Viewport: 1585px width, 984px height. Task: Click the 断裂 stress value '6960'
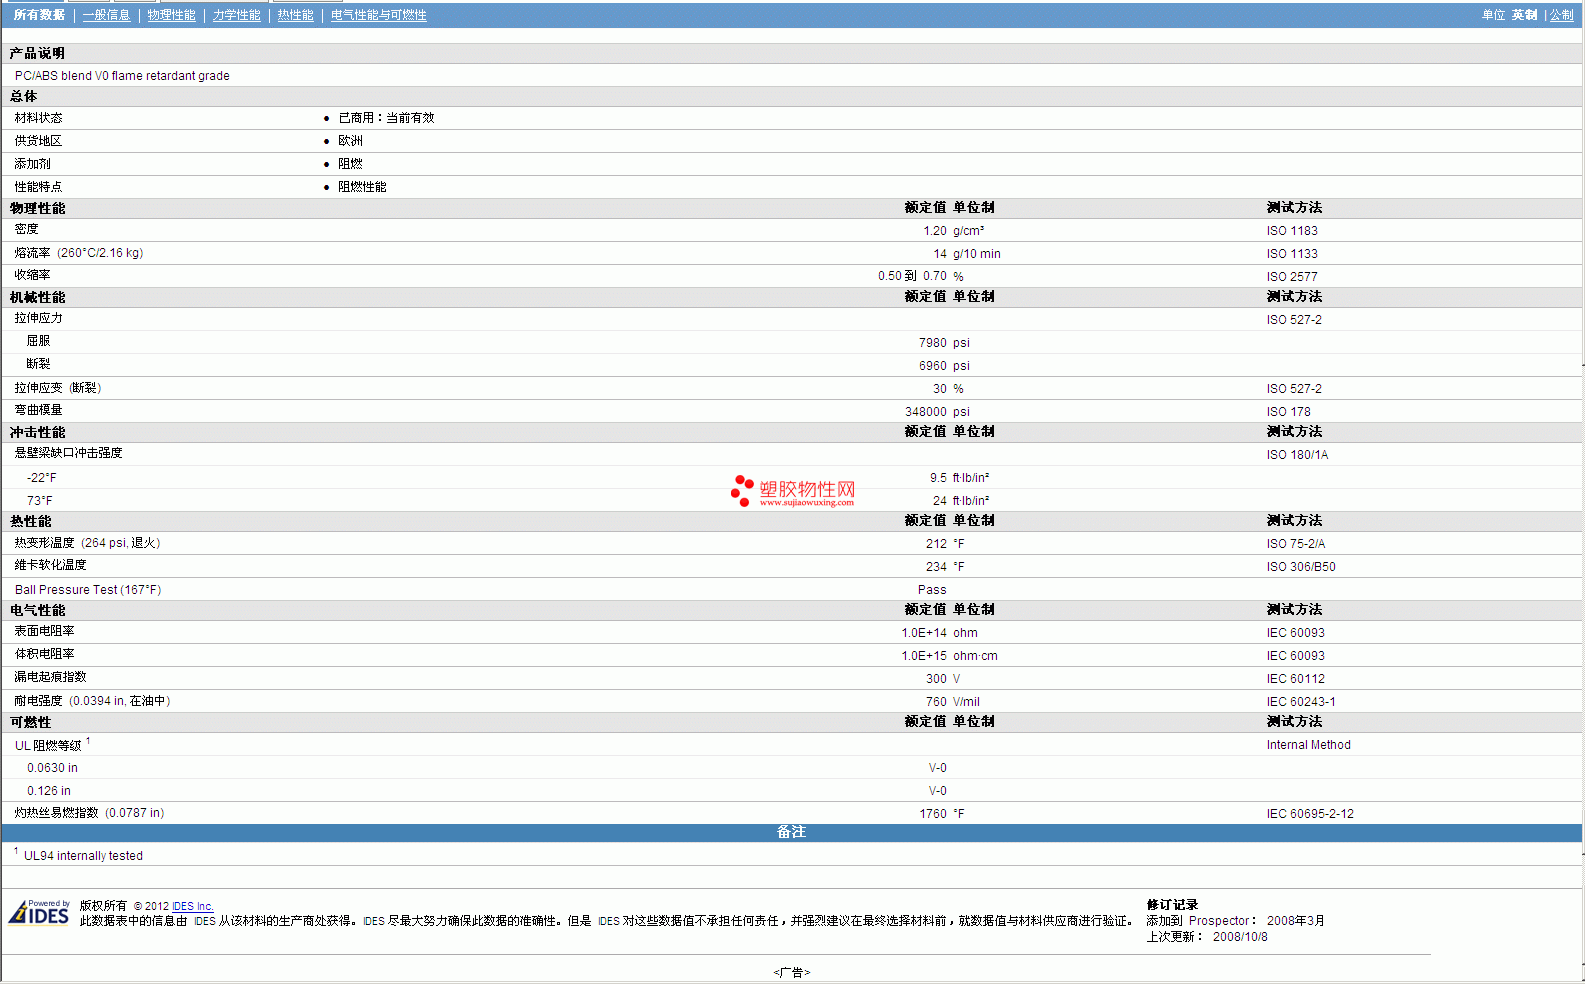pos(932,366)
